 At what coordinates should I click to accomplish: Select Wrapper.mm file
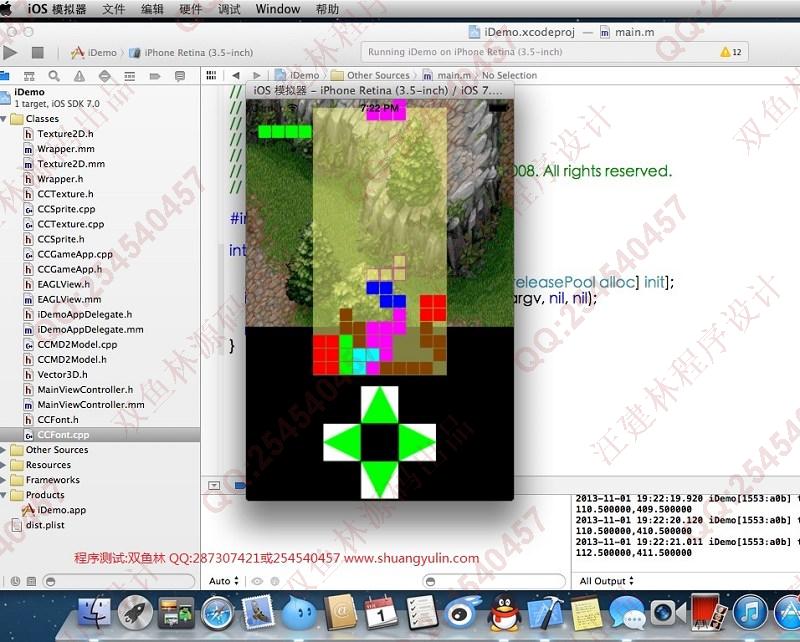point(66,149)
